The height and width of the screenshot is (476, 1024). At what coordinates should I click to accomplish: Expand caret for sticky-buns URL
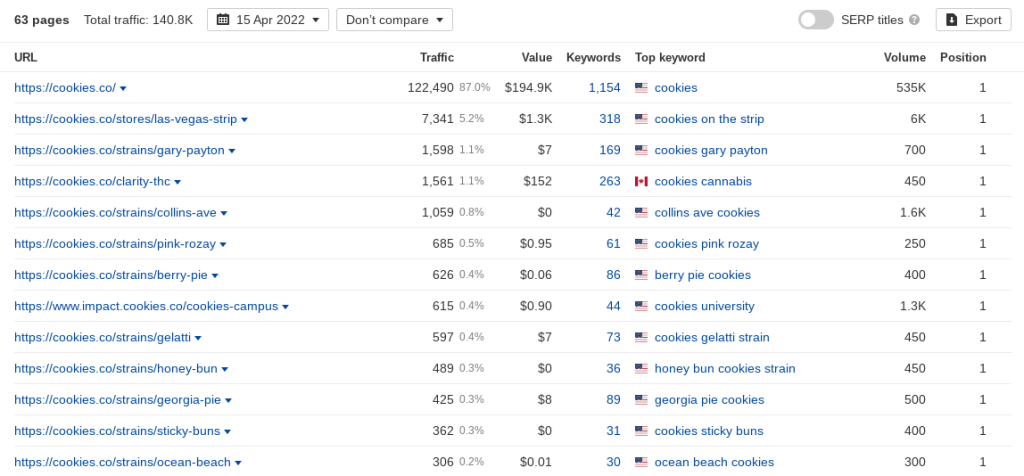click(227, 432)
